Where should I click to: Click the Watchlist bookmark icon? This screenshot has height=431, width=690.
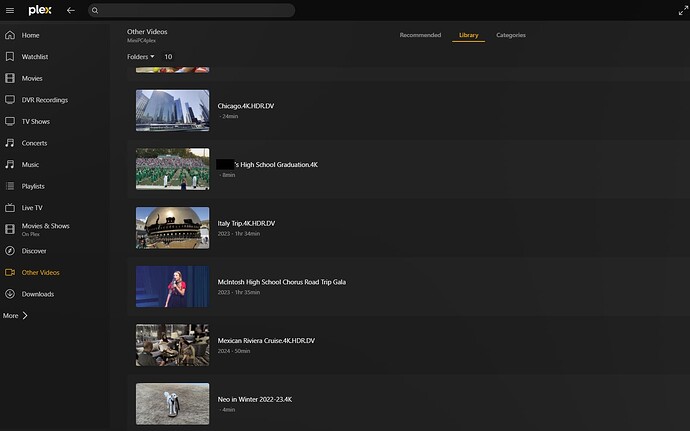[10, 56]
